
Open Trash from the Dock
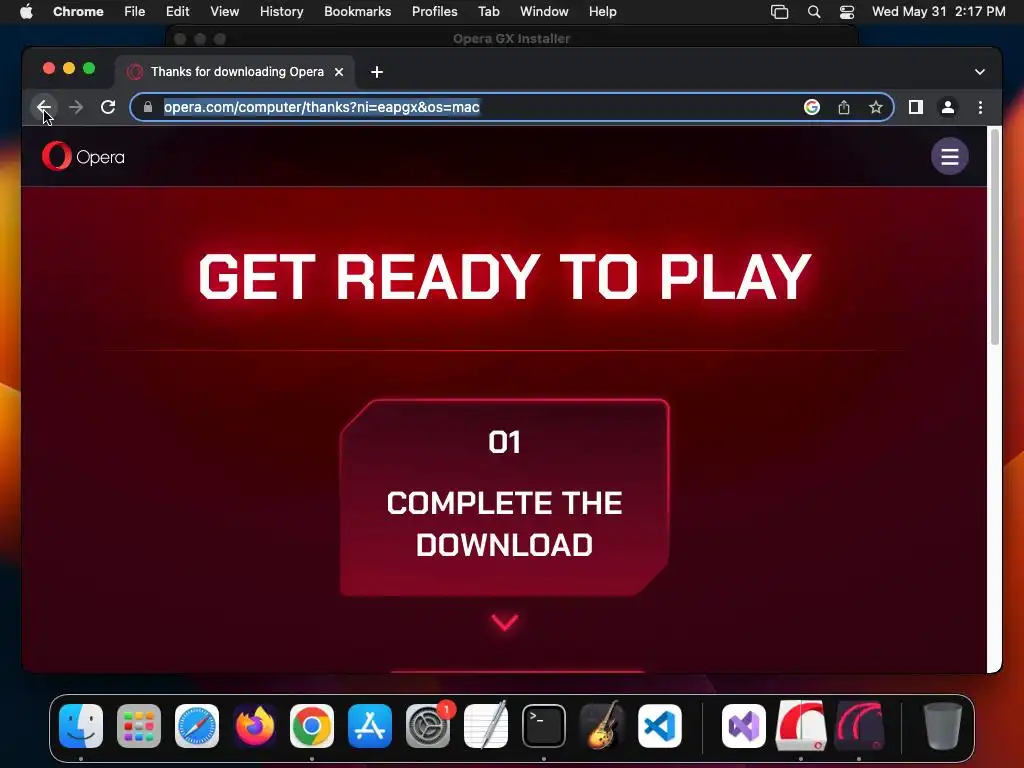click(943, 726)
